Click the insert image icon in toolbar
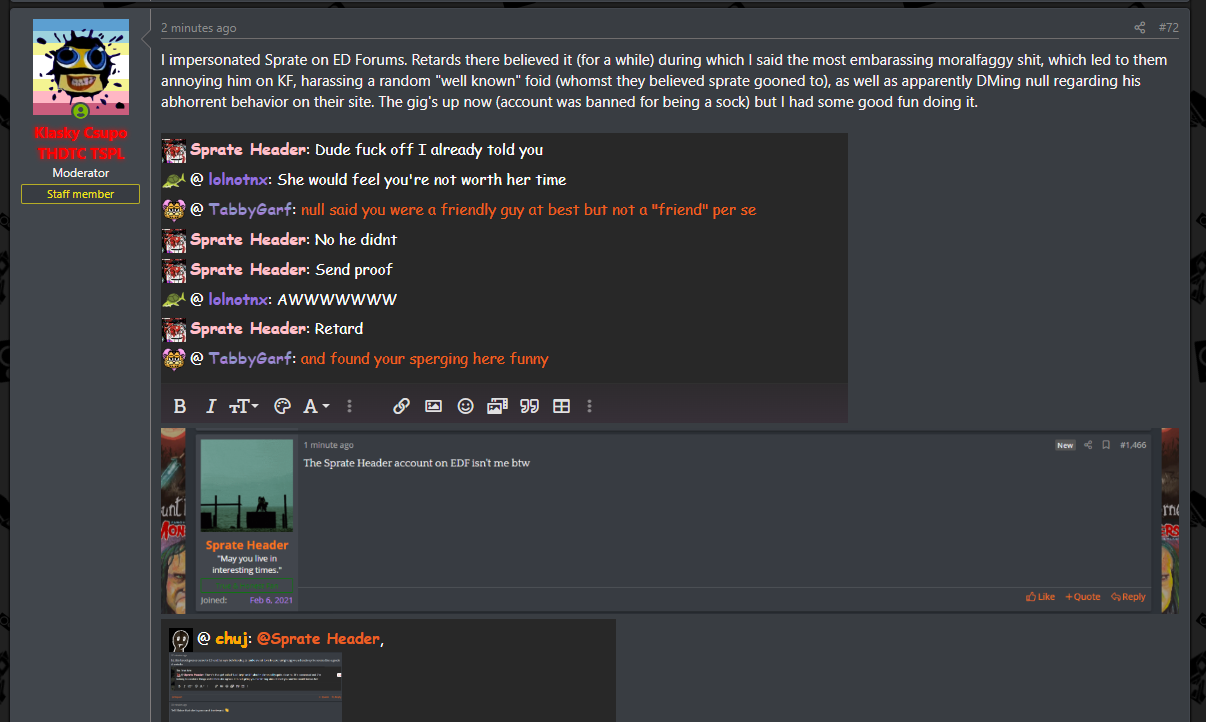Image resolution: width=1206 pixels, height=722 pixels. [x=433, y=406]
